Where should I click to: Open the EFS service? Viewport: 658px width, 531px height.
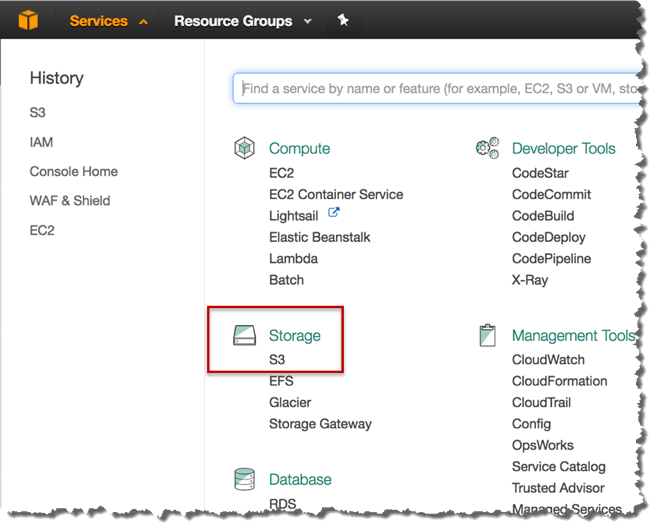pos(281,381)
